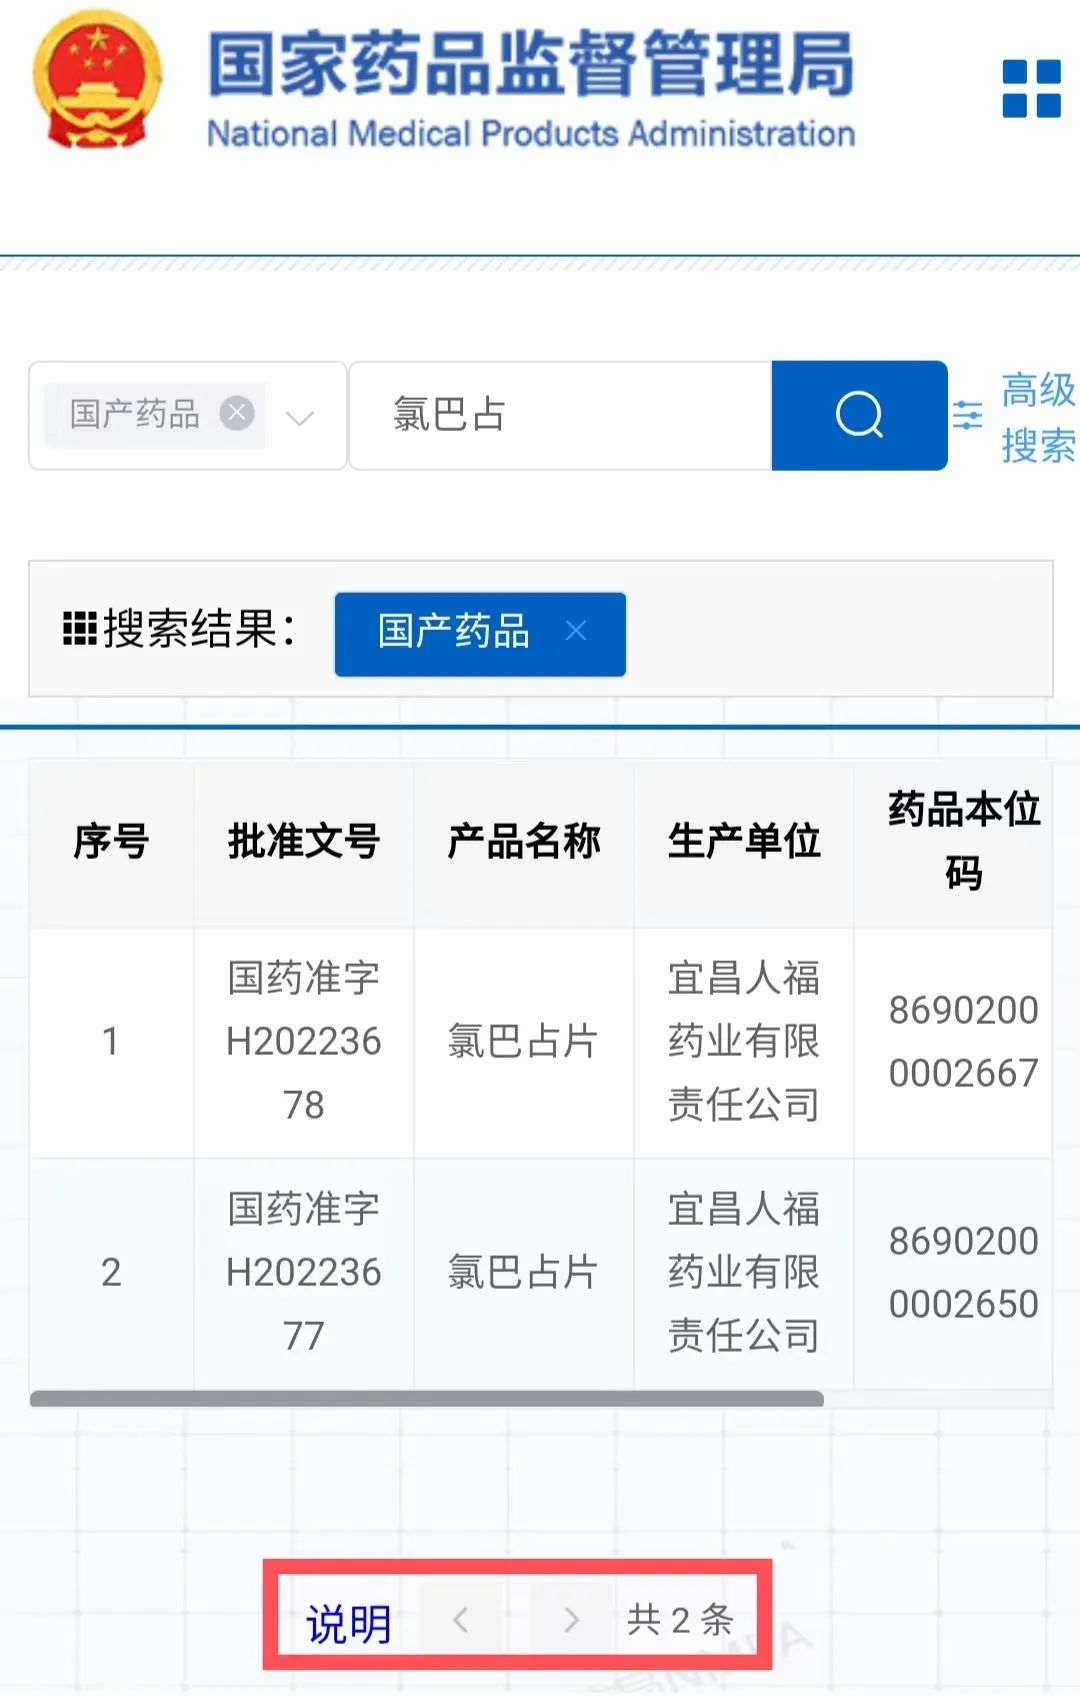Click the 批准文号 column header
The image size is (1080, 1698).
pyautogui.click(x=304, y=842)
